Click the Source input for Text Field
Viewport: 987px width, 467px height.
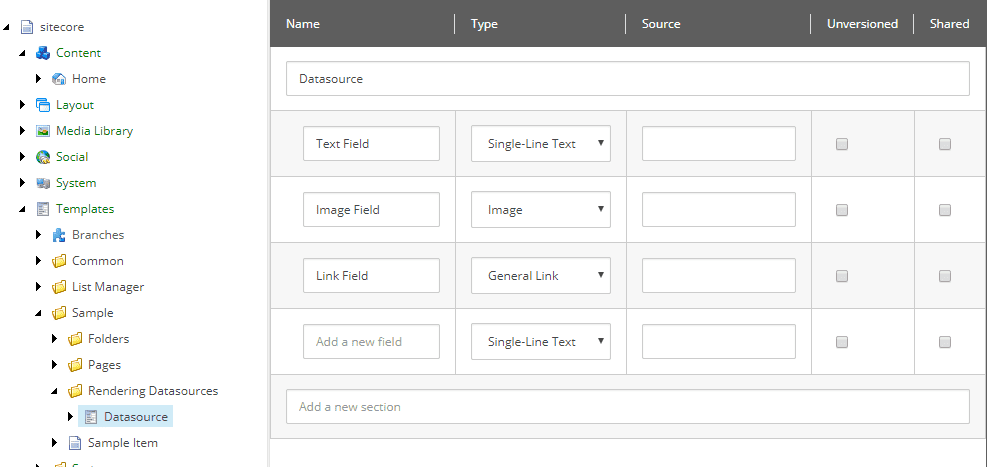(718, 144)
